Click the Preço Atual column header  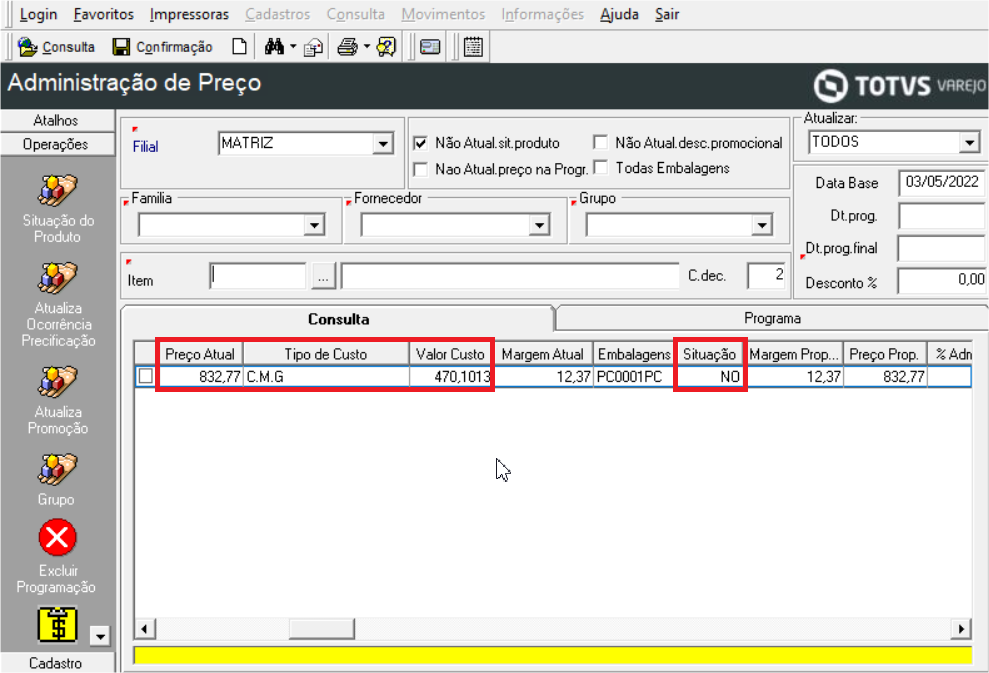(x=199, y=354)
